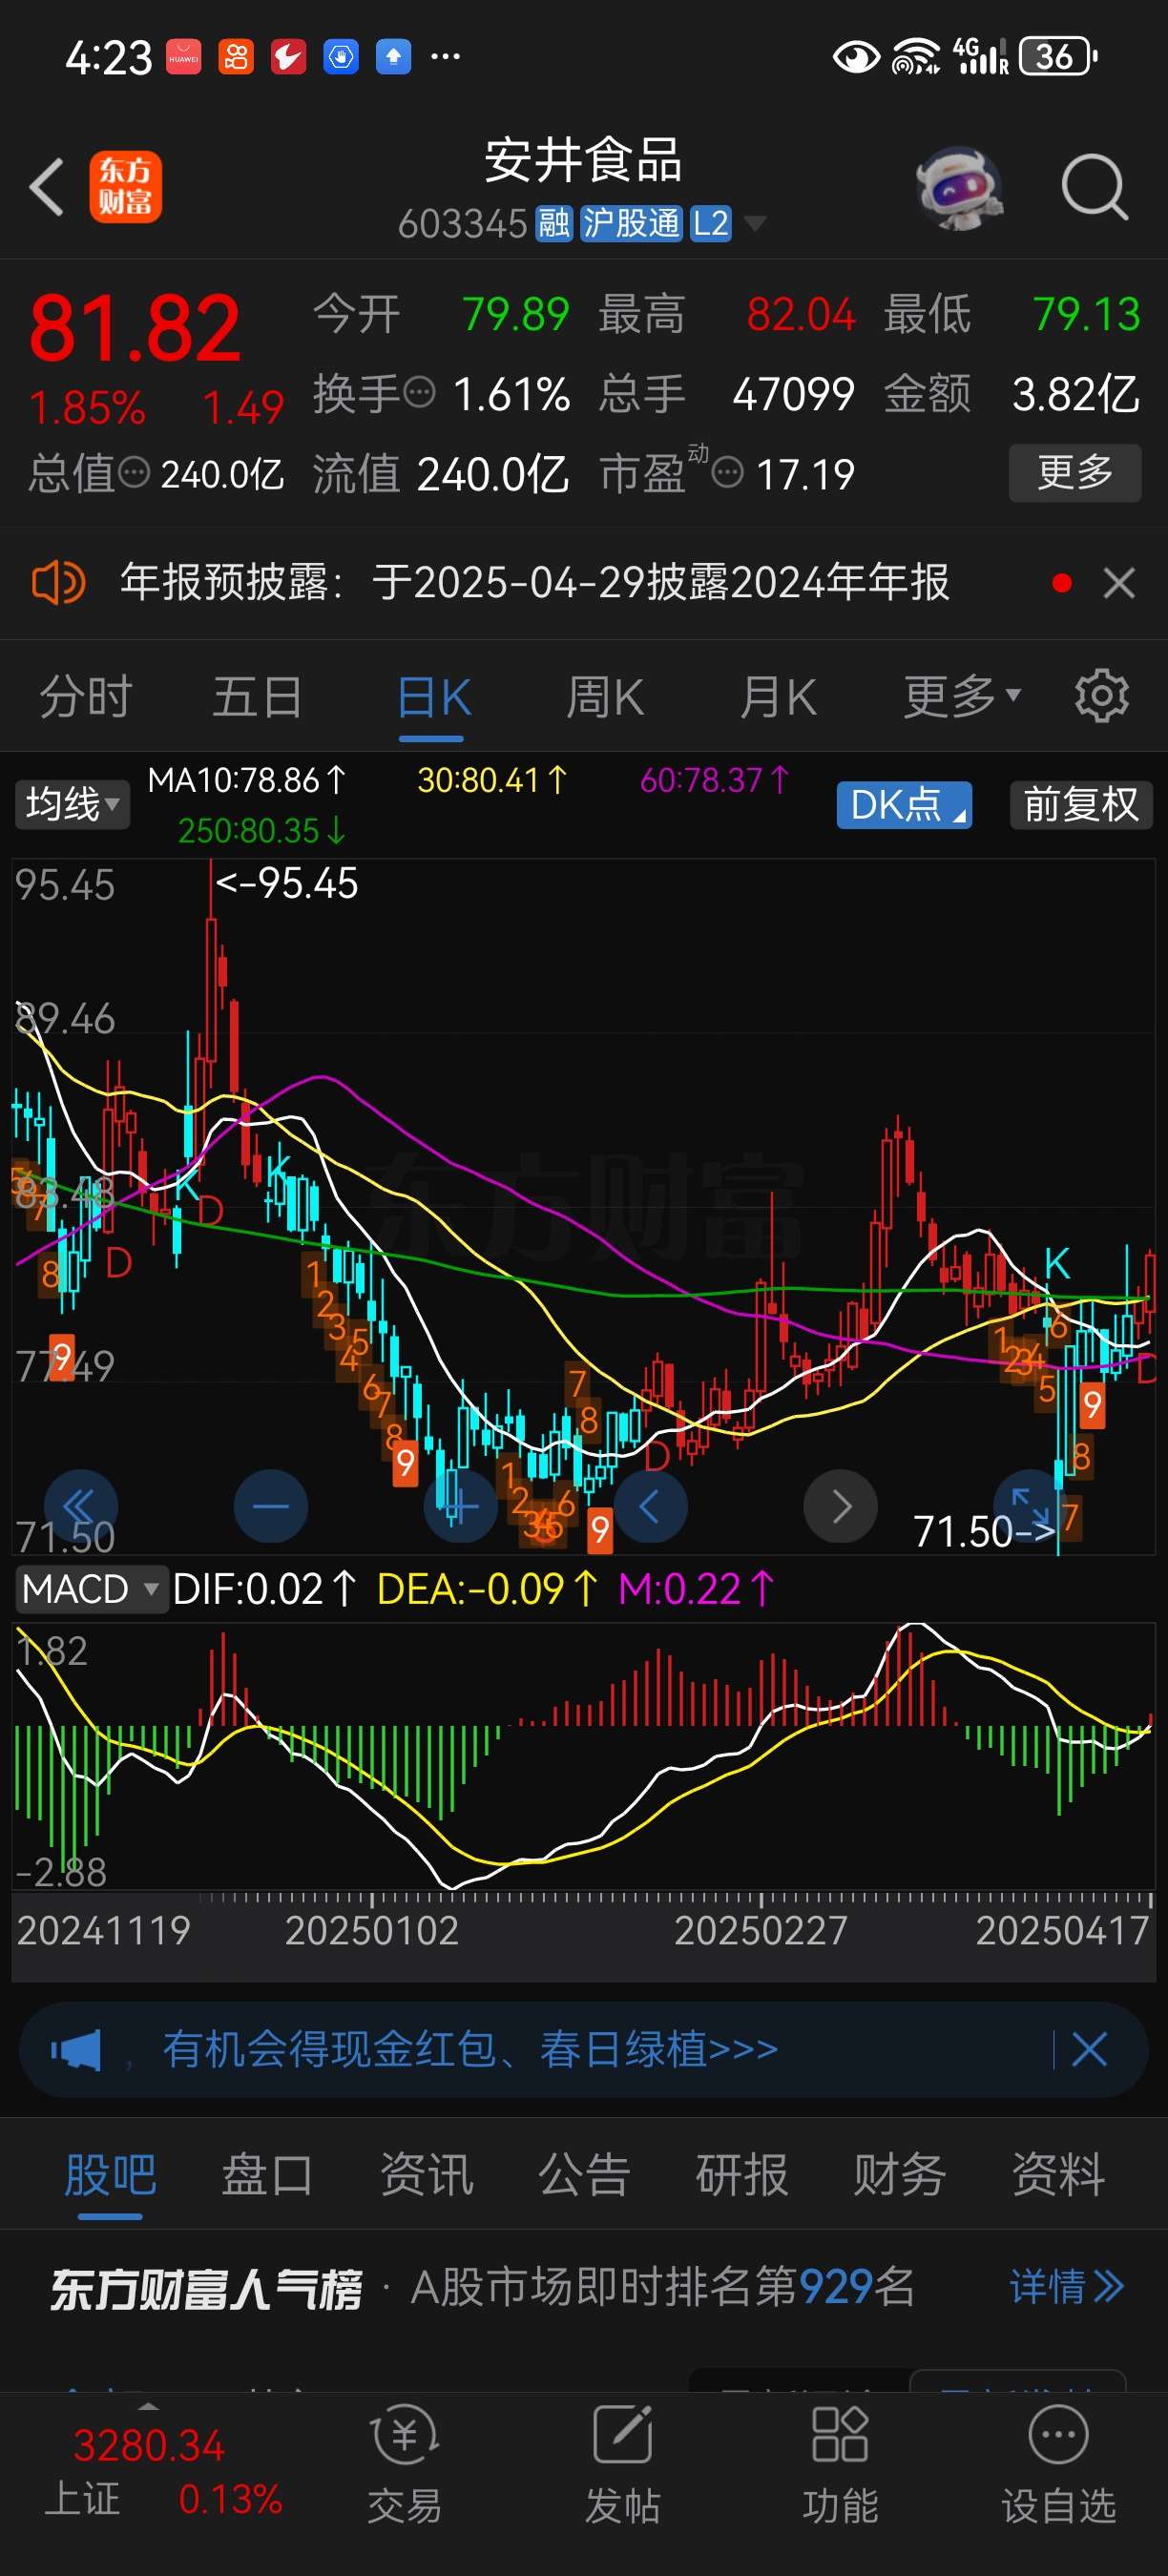Tap the MA10:78.86 value

click(x=247, y=780)
